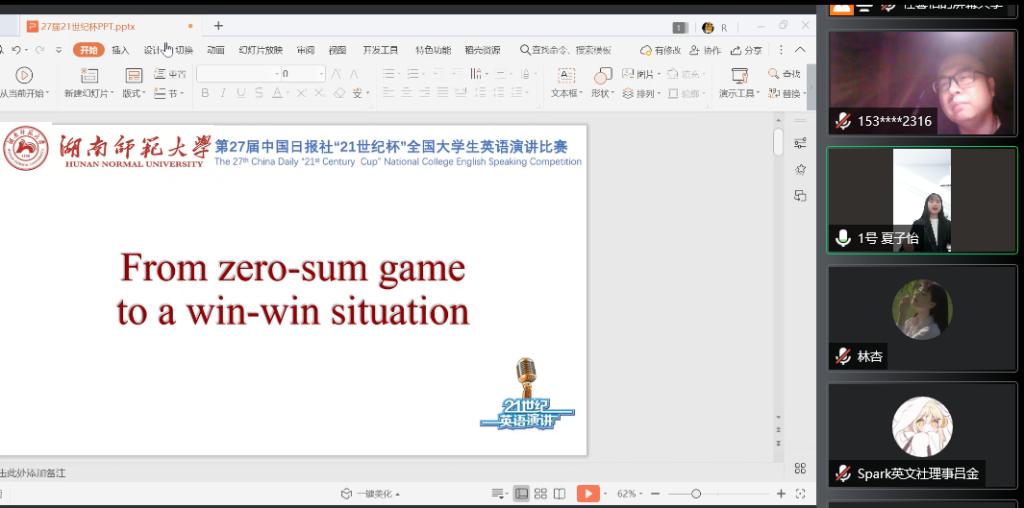Click the New Slide (新建幻灯片) icon
This screenshot has height=508, width=1024.
(x=89, y=75)
